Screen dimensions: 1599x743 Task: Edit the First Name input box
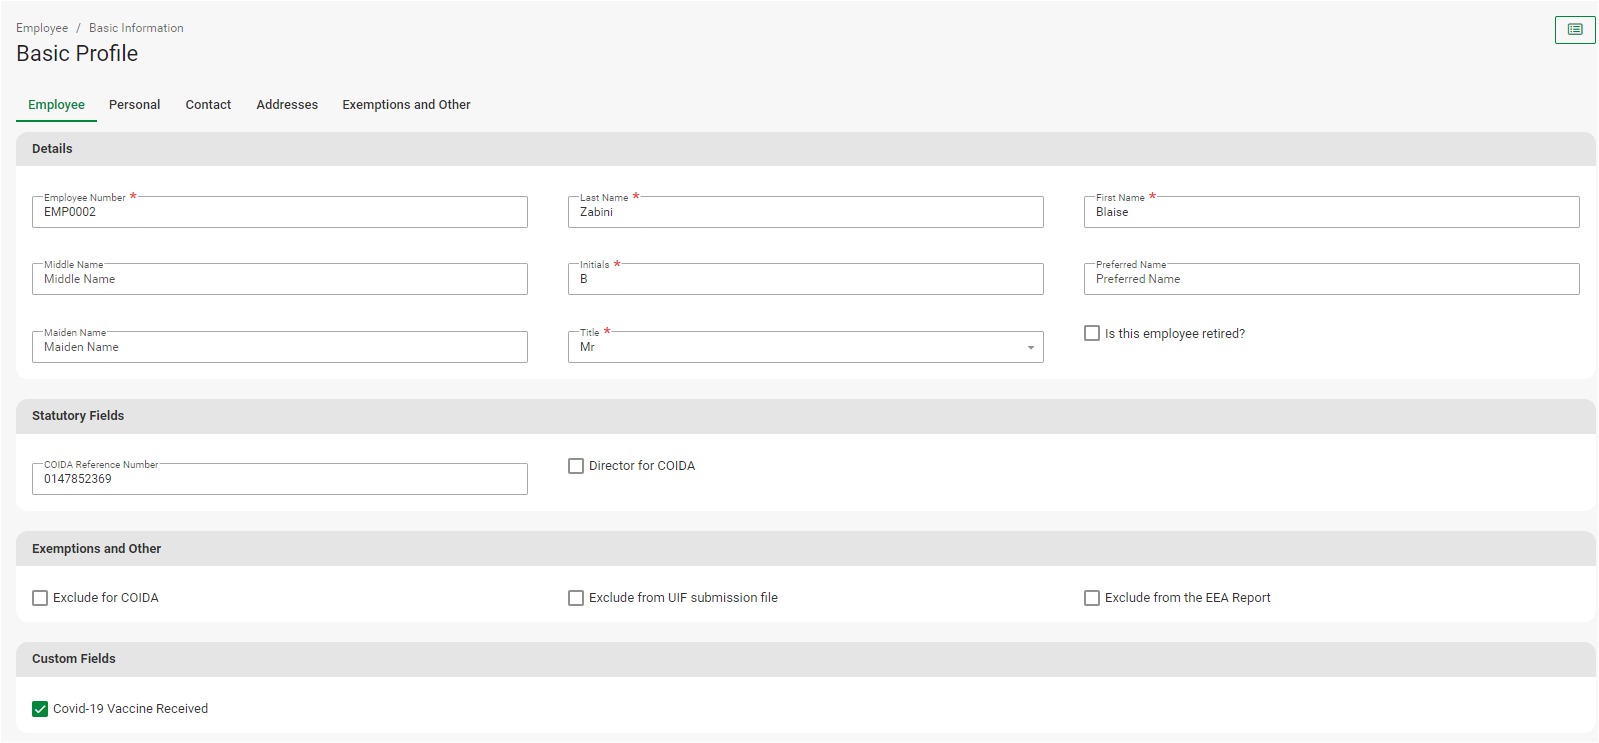[1331, 212]
